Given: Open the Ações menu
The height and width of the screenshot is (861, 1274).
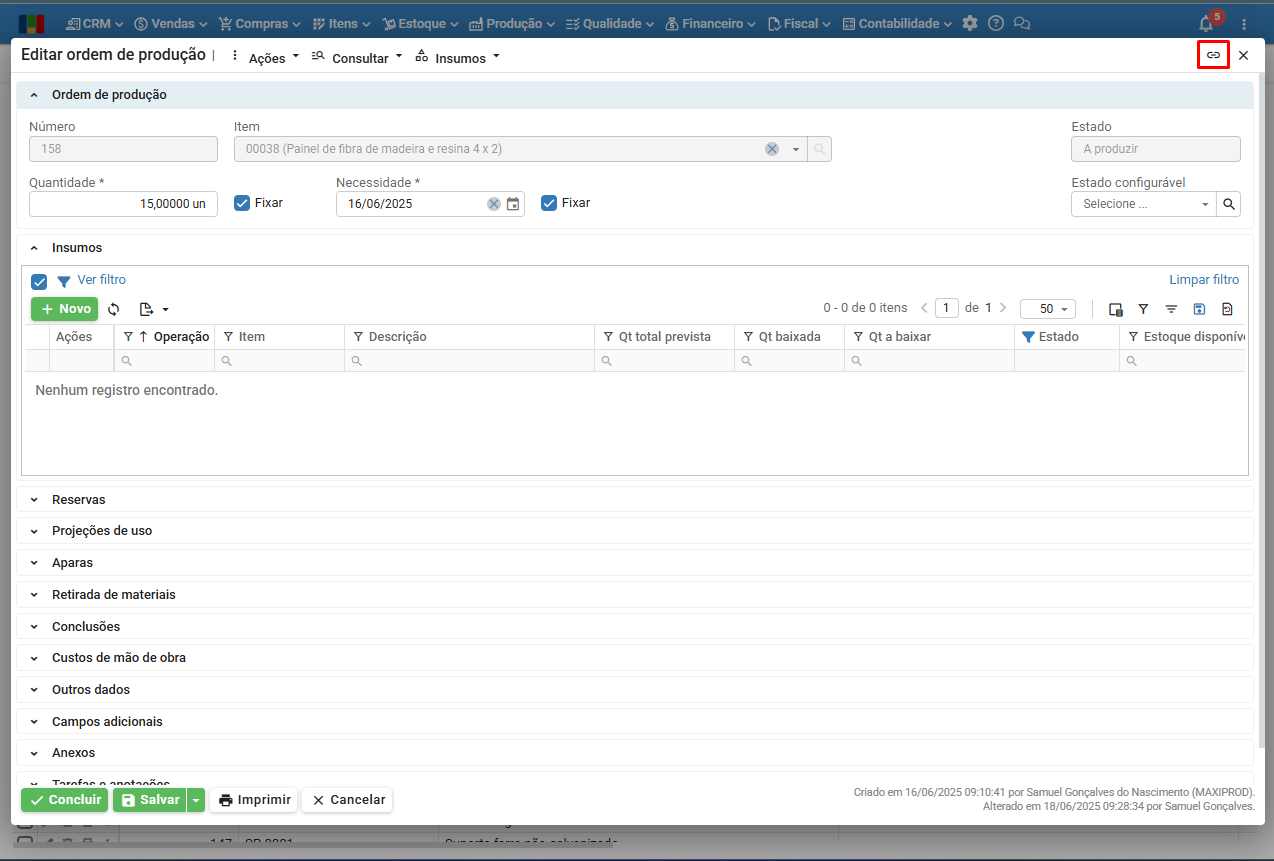Looking at the screenshot, I should click(264, 58).
